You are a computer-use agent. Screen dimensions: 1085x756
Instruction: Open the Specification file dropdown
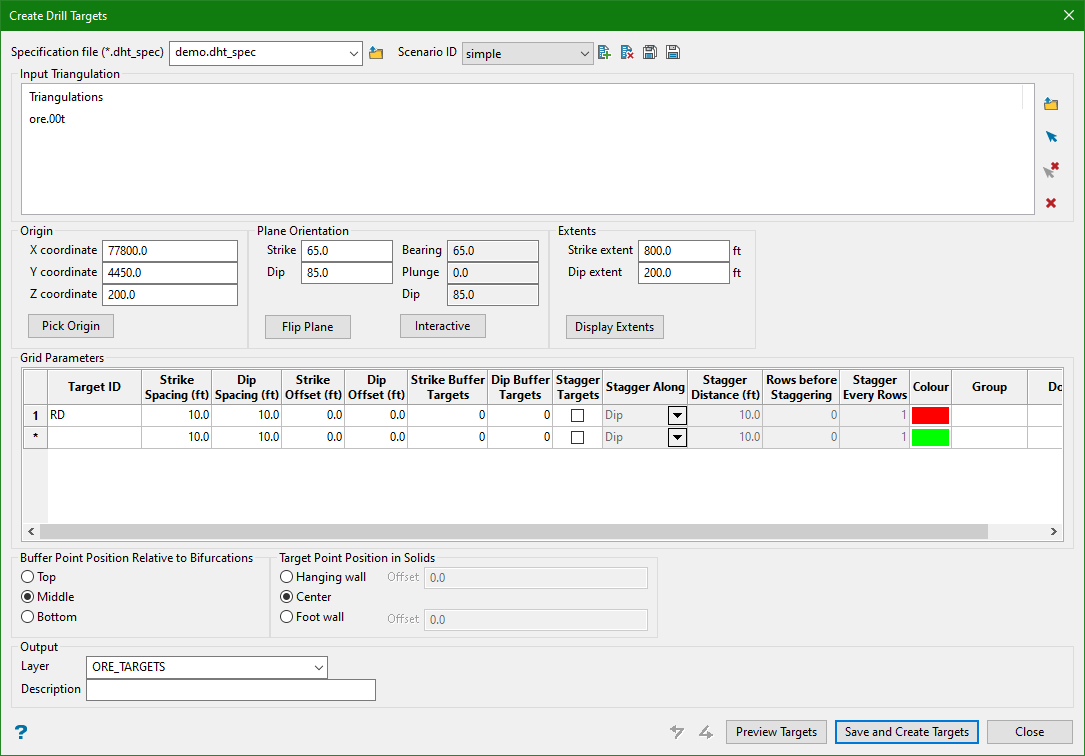(x=354, y=53)
